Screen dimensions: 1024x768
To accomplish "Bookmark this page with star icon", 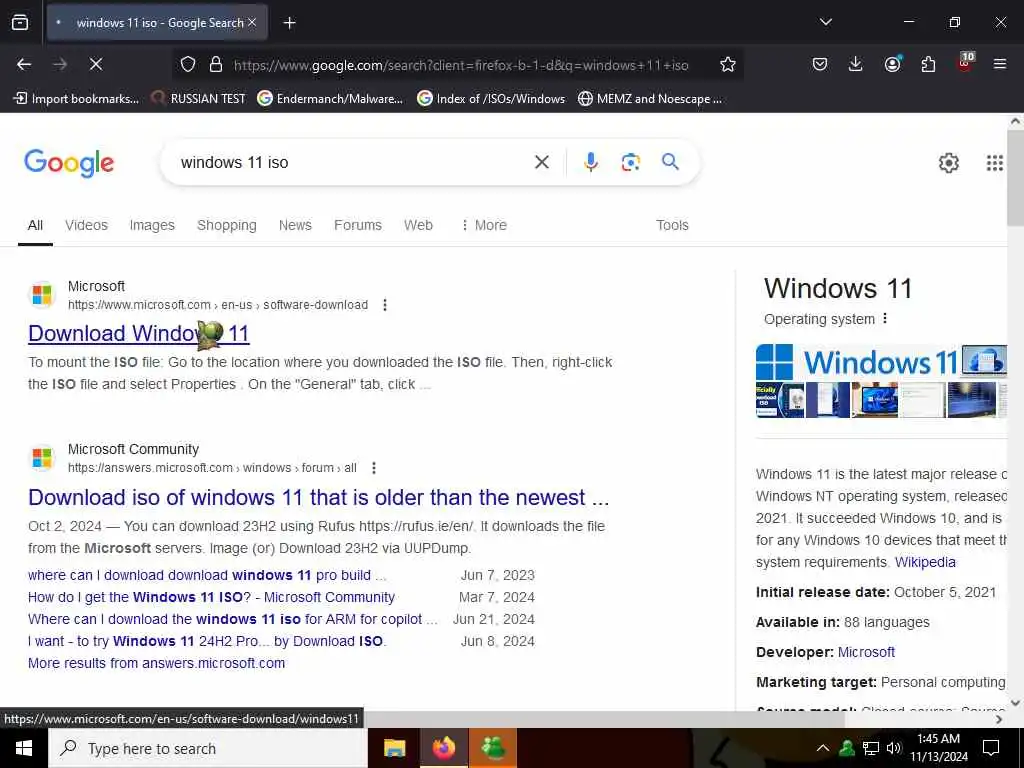I will (728, 64).
